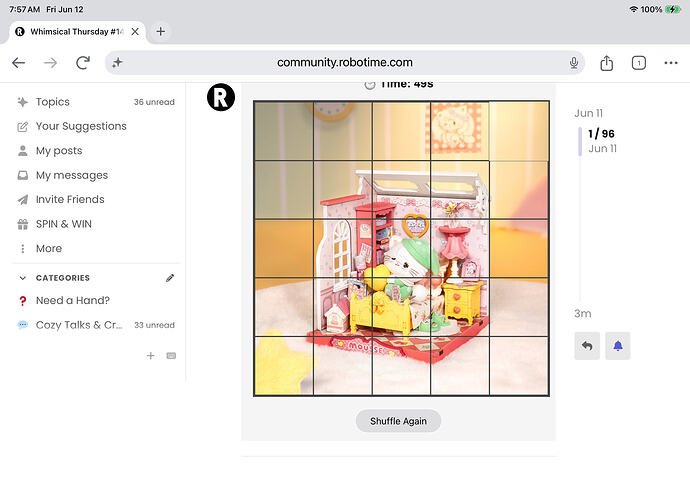This screenshot has width=690, height=479.
Task: Click the 7:57 AM clock in status bar
Action: pos(24,9)
